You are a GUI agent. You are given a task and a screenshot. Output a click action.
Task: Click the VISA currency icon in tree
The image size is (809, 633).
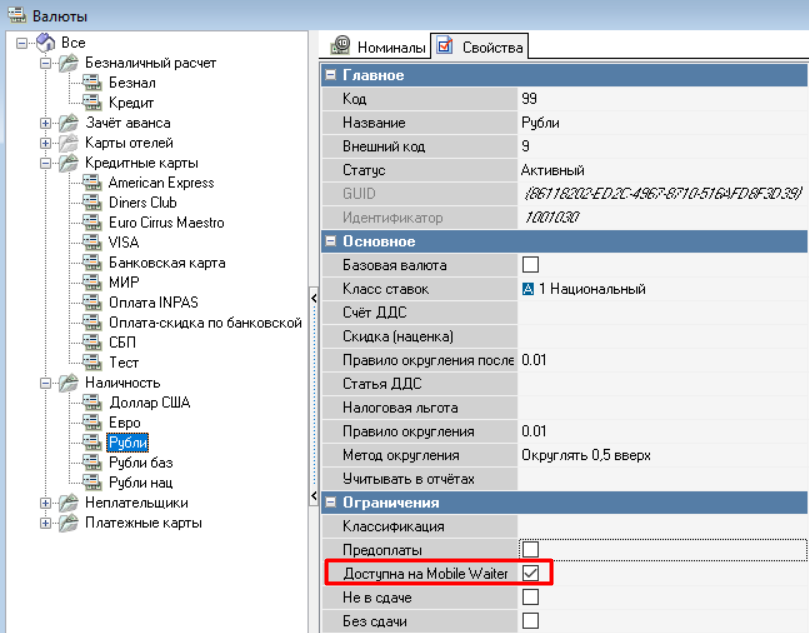[x=92, y=243]
